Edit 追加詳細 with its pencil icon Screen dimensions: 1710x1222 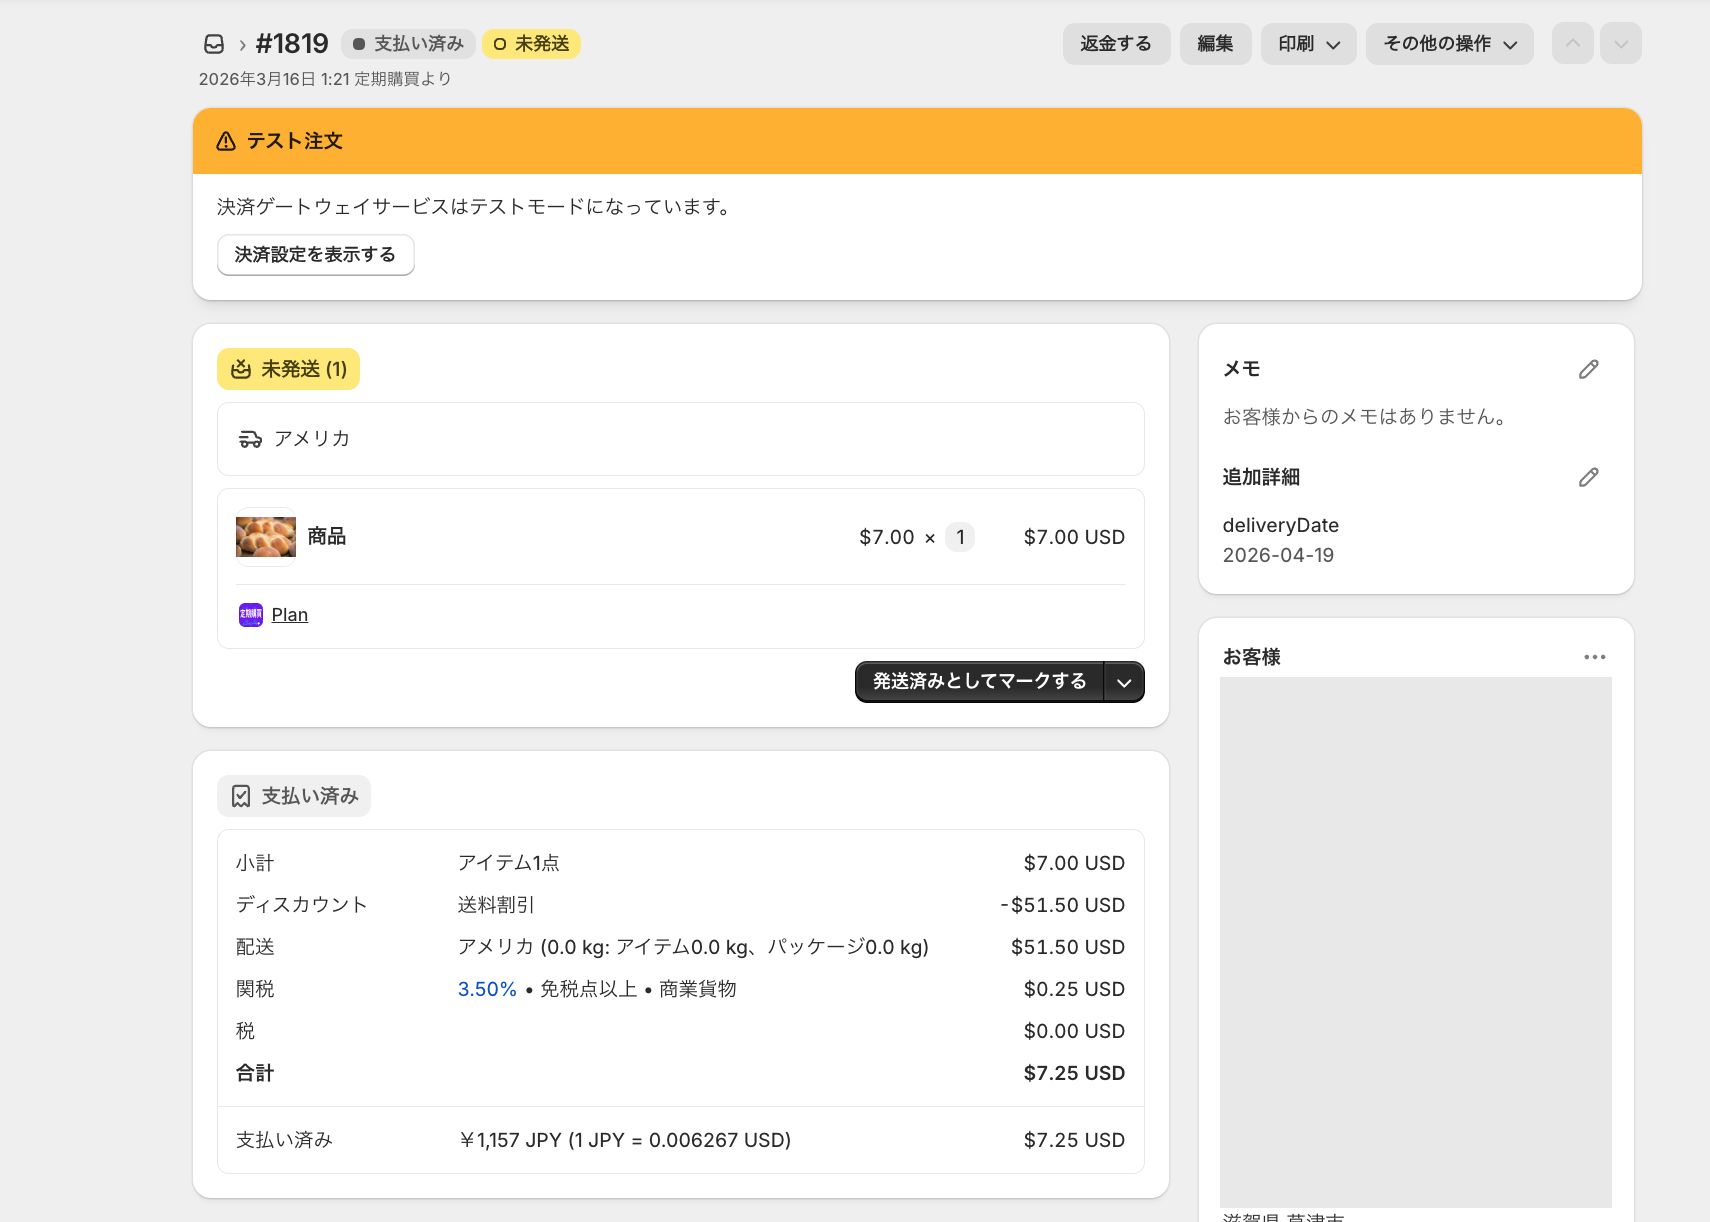pyautogui.click(x=1588, y=478)
